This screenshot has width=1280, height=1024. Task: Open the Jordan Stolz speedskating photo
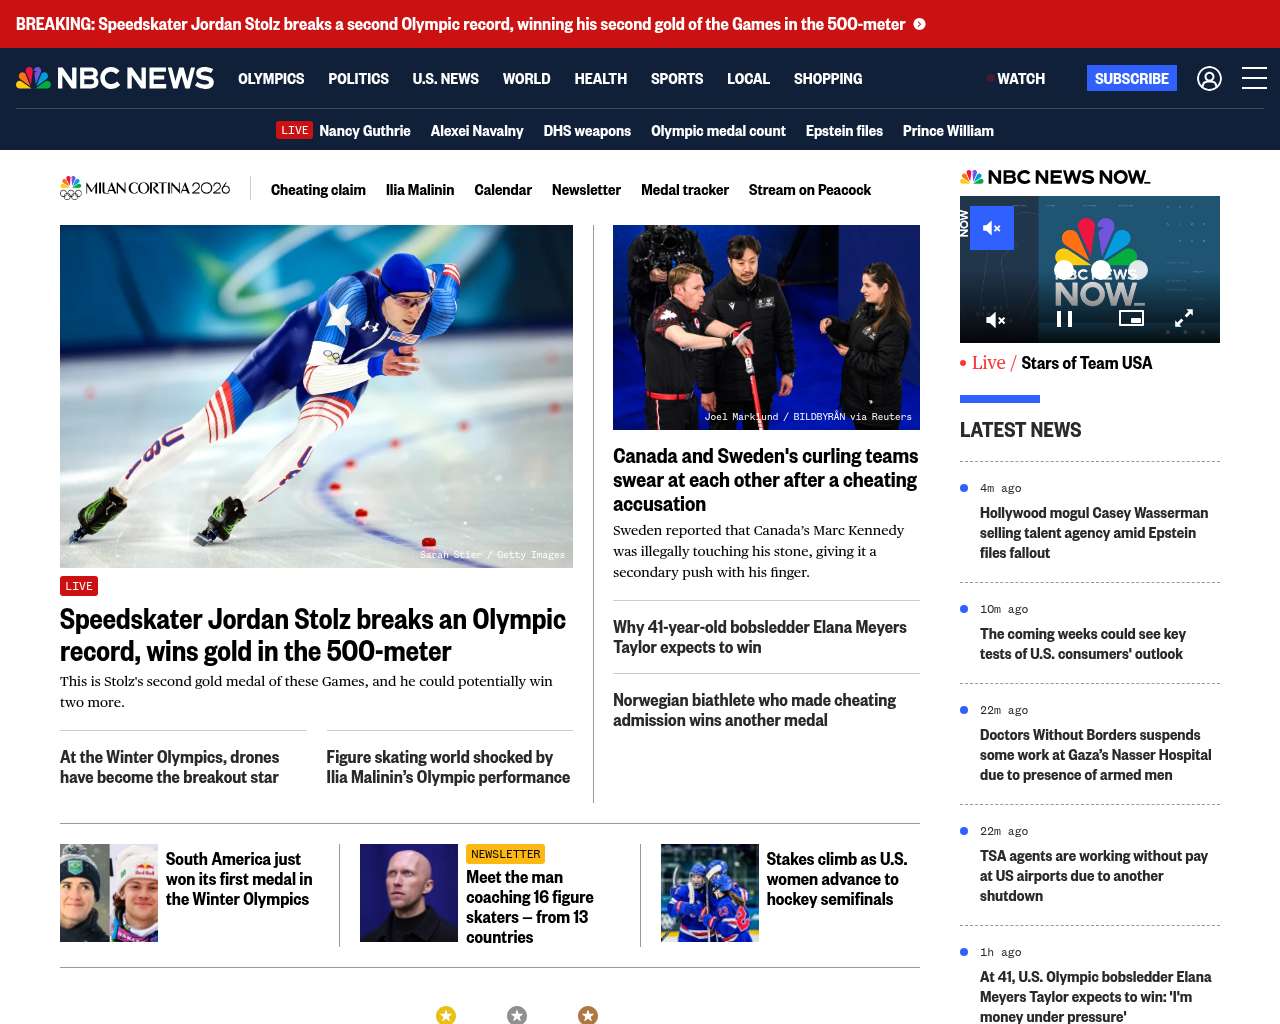[x=316, y=396]
